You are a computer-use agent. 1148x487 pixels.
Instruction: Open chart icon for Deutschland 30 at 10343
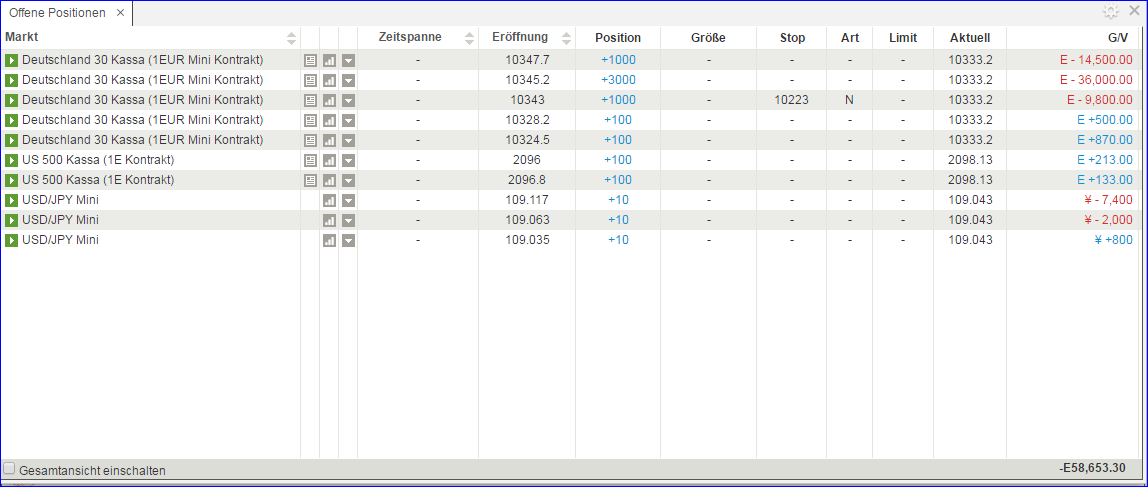pyautogui.click(x=329, y=100)
